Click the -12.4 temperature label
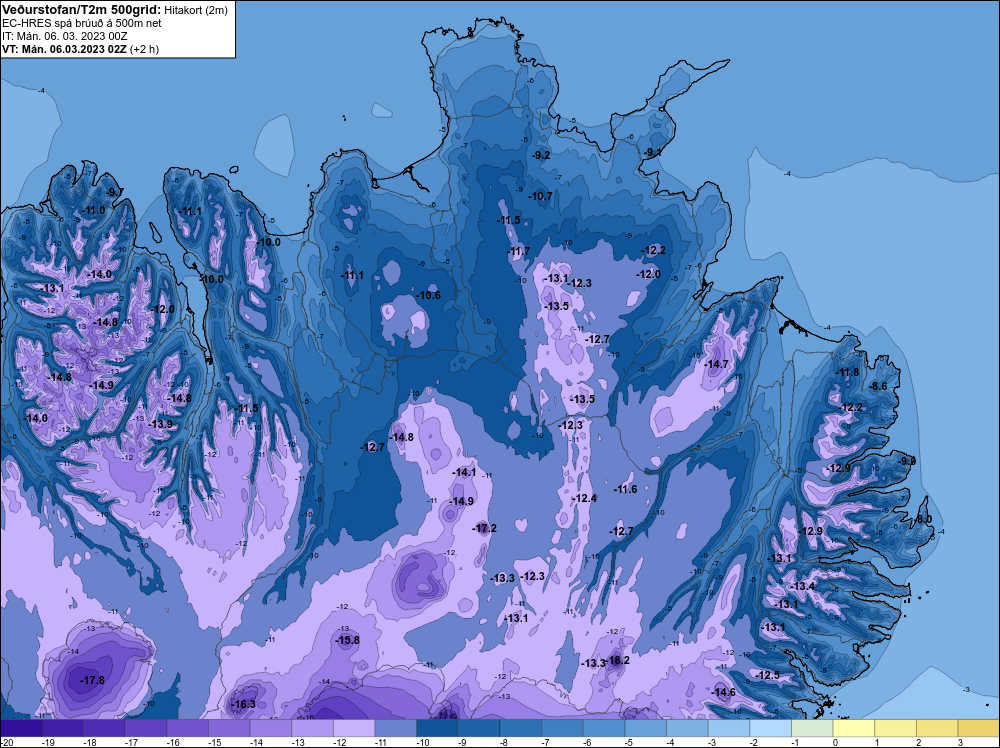The image size is (1000, 748). coord(585,498)
